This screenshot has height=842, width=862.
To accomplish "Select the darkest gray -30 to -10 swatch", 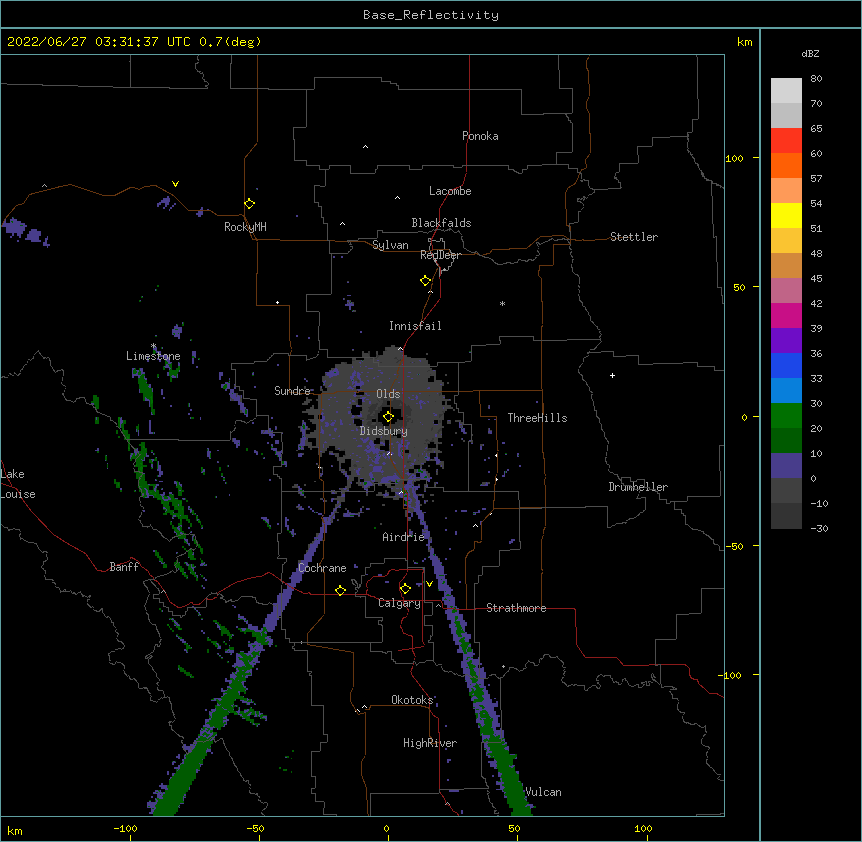I will click(786, 516).
